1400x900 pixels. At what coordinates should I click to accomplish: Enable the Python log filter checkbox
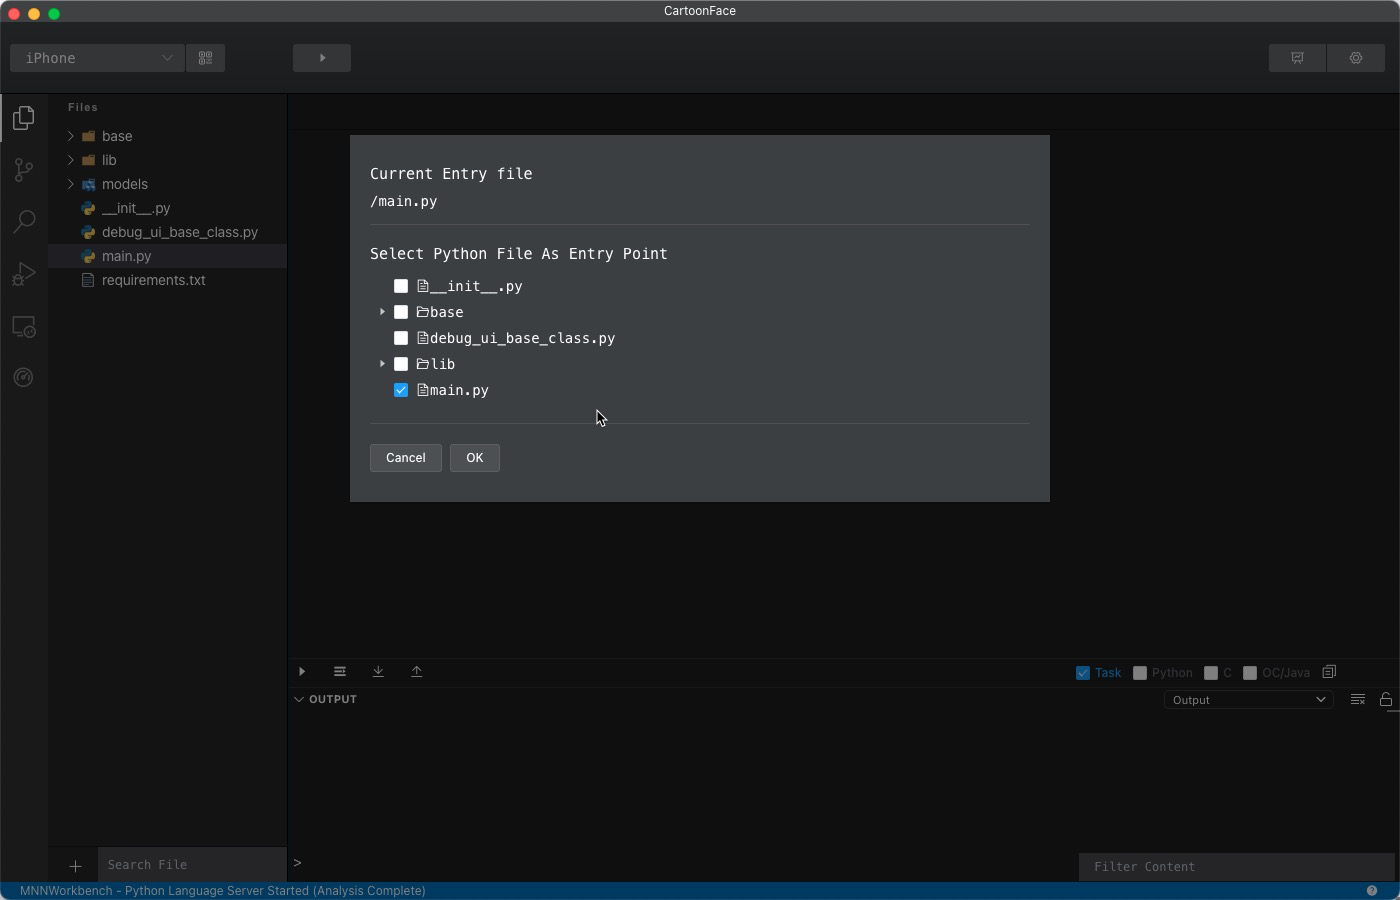click(x=1139, y=673)
